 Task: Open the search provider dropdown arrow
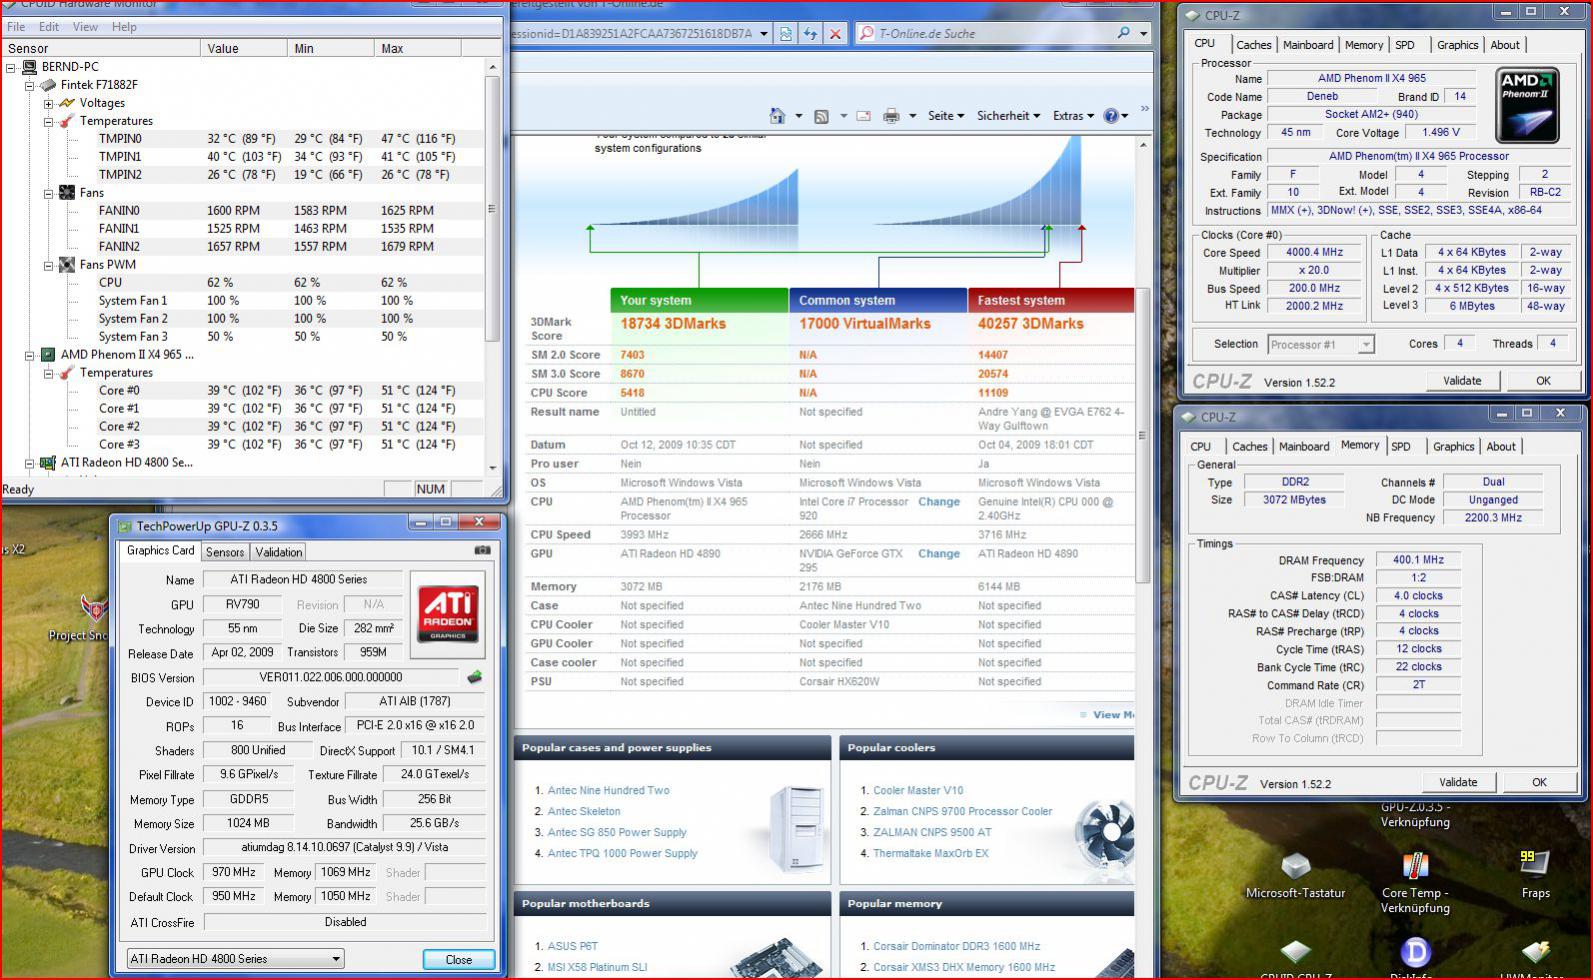coord(1144,33)
